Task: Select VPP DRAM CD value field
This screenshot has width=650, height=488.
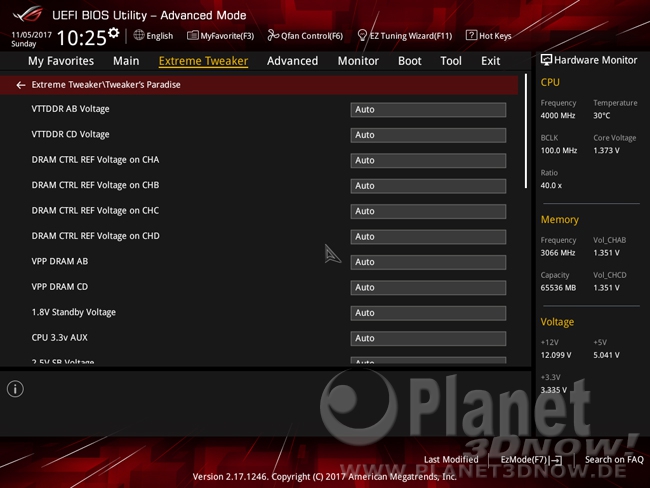Action: tap(428, 287)
